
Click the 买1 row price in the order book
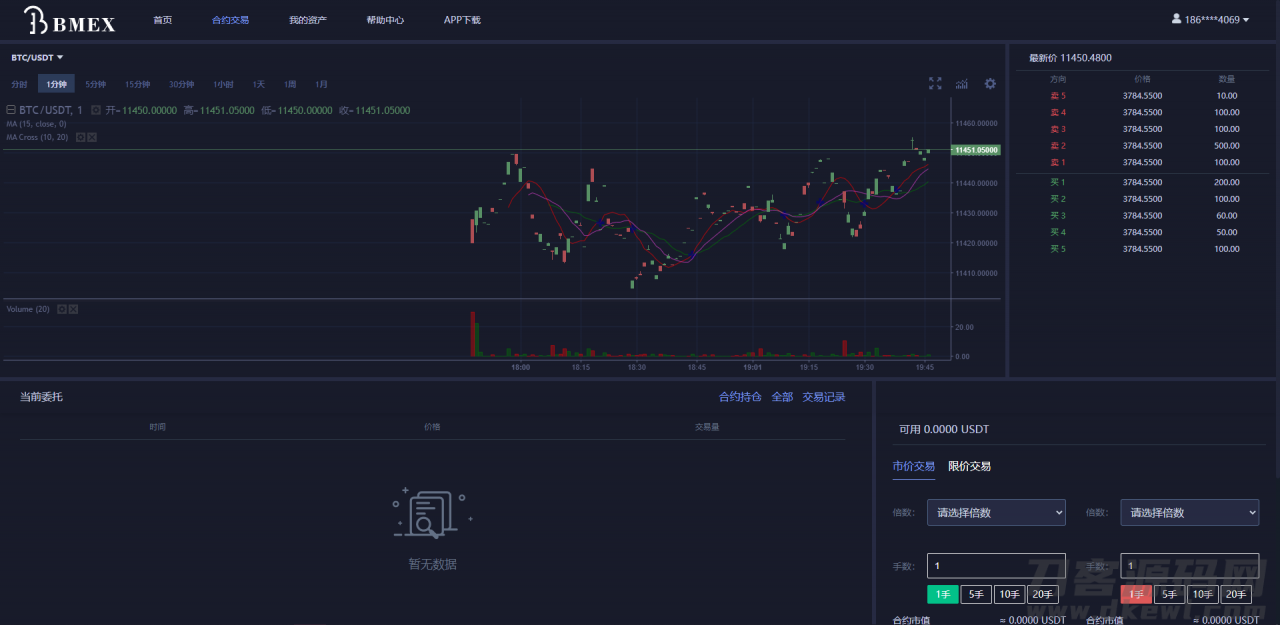point(1142,182)
